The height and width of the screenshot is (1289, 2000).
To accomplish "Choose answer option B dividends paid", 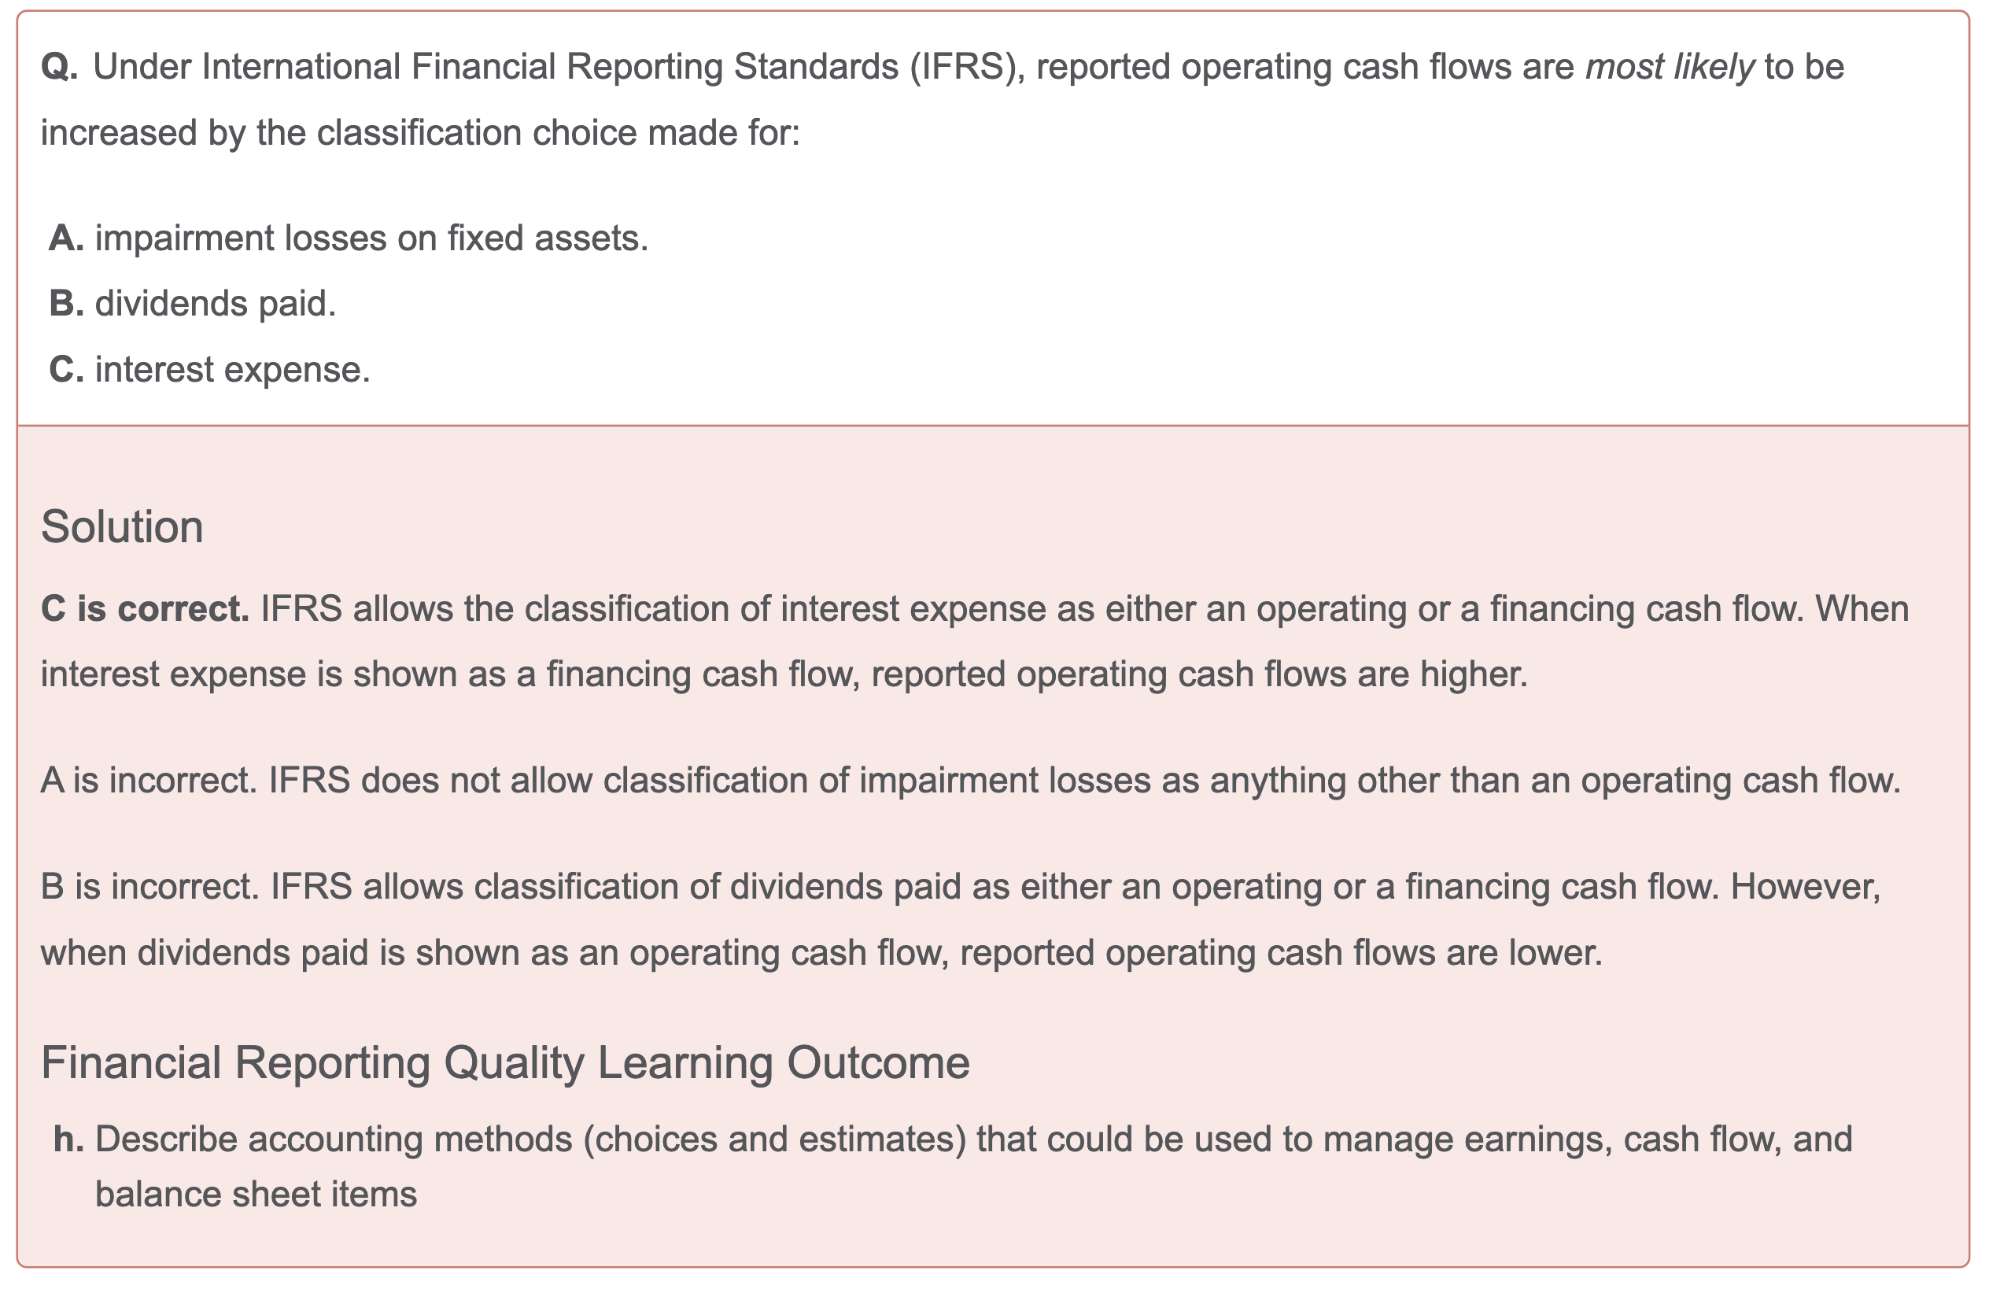I will 215,303.
